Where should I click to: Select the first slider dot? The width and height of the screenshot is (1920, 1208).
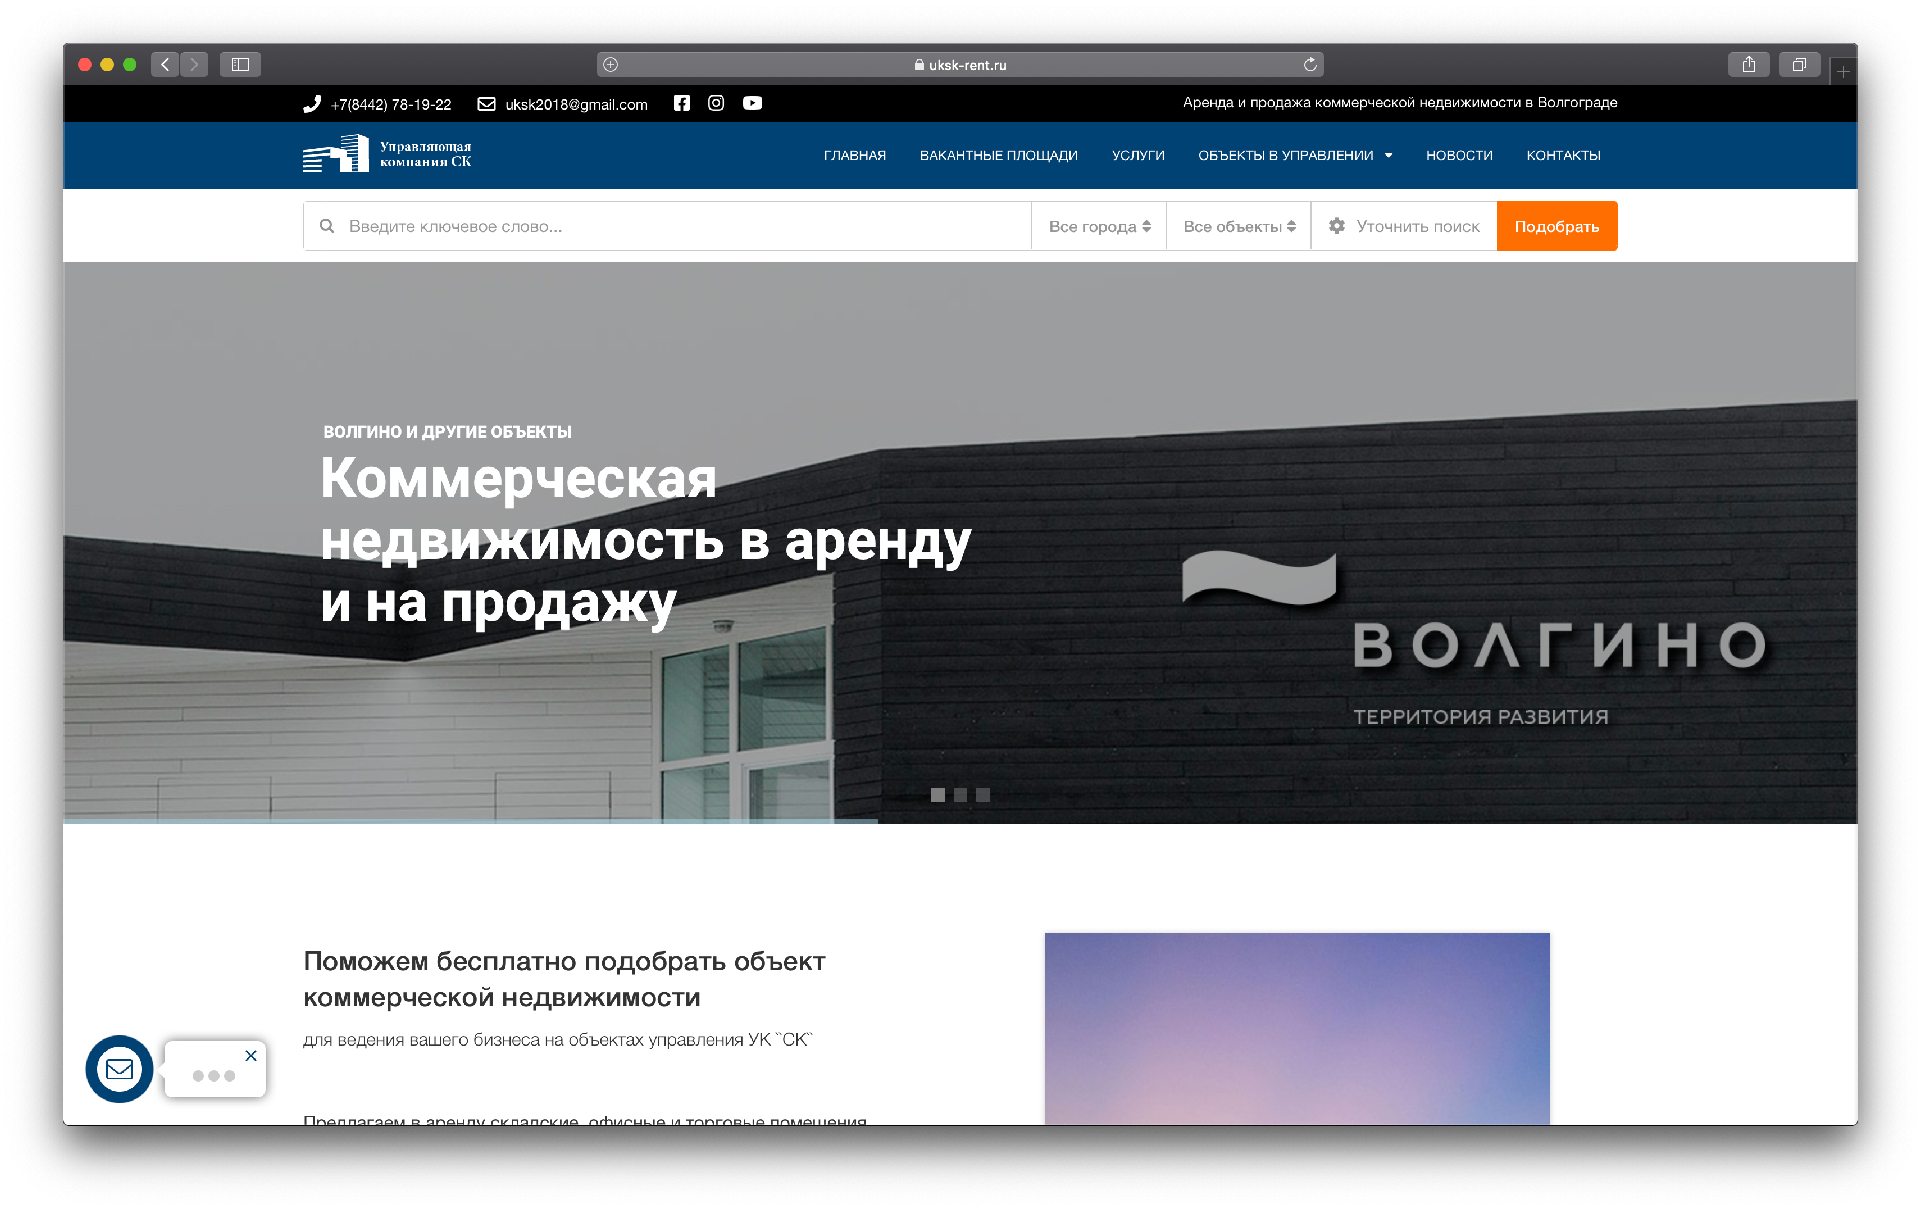point(937,795)
